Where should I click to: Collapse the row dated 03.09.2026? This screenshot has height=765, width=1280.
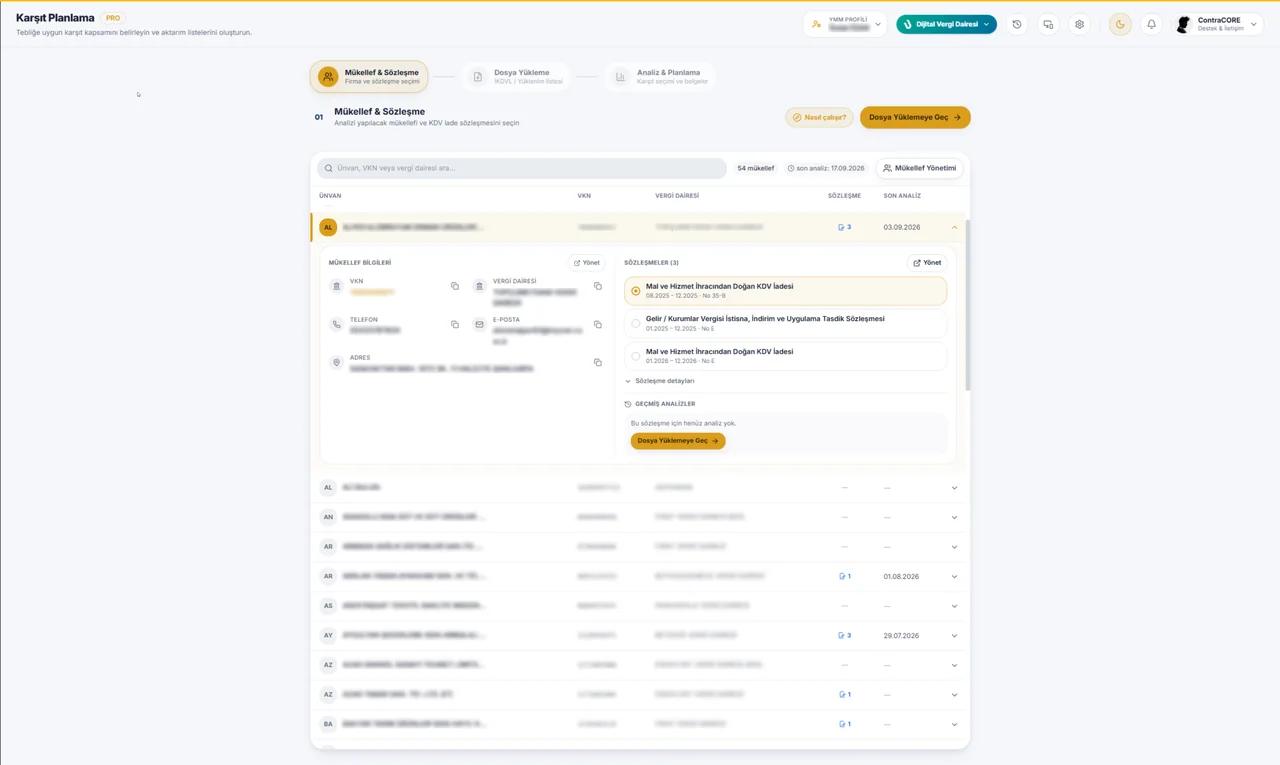click(954, 227)
